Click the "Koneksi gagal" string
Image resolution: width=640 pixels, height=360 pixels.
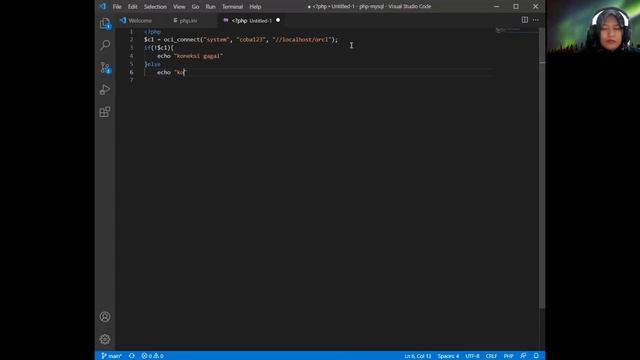198,56
